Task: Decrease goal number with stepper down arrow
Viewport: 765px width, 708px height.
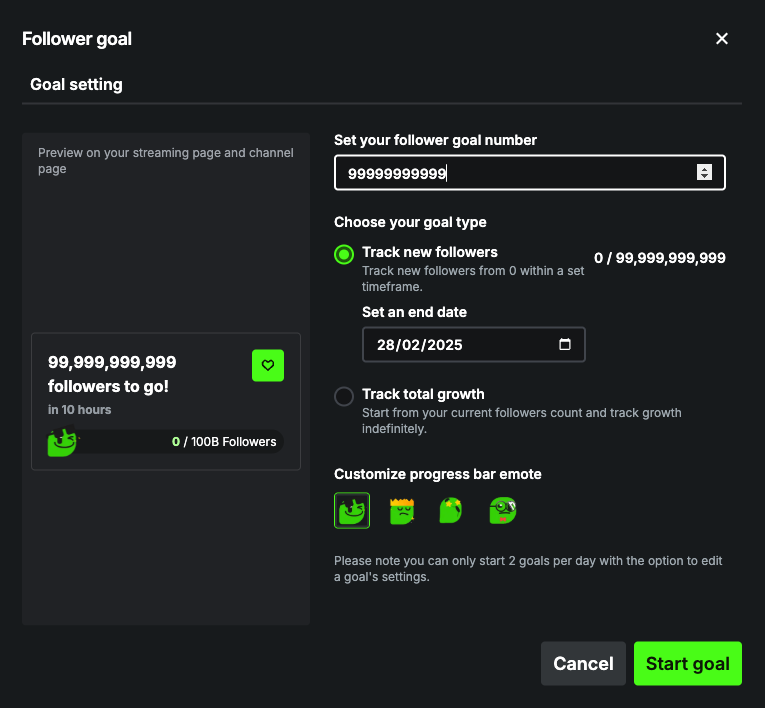Action: (x=704, y=176)
